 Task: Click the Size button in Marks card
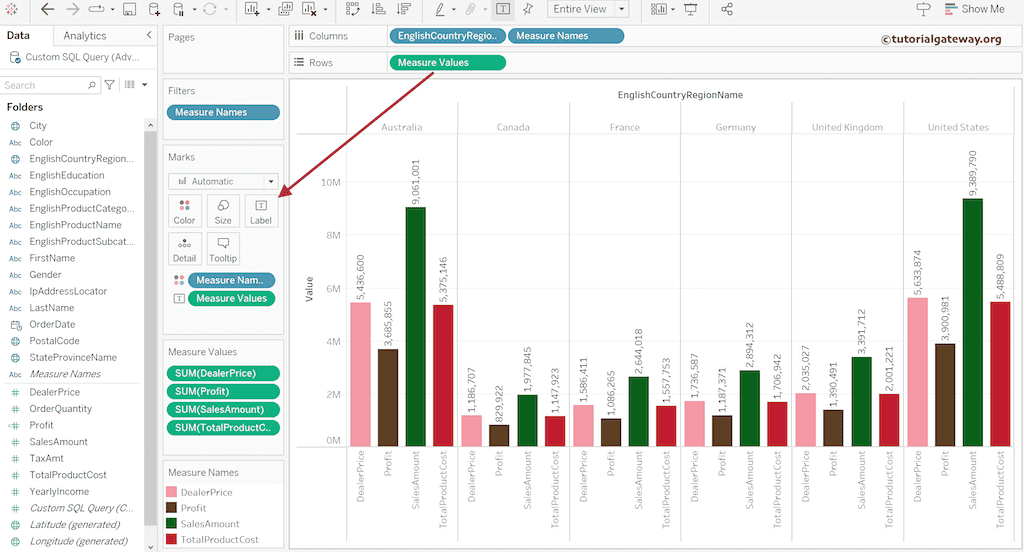(x=223, y=211)
